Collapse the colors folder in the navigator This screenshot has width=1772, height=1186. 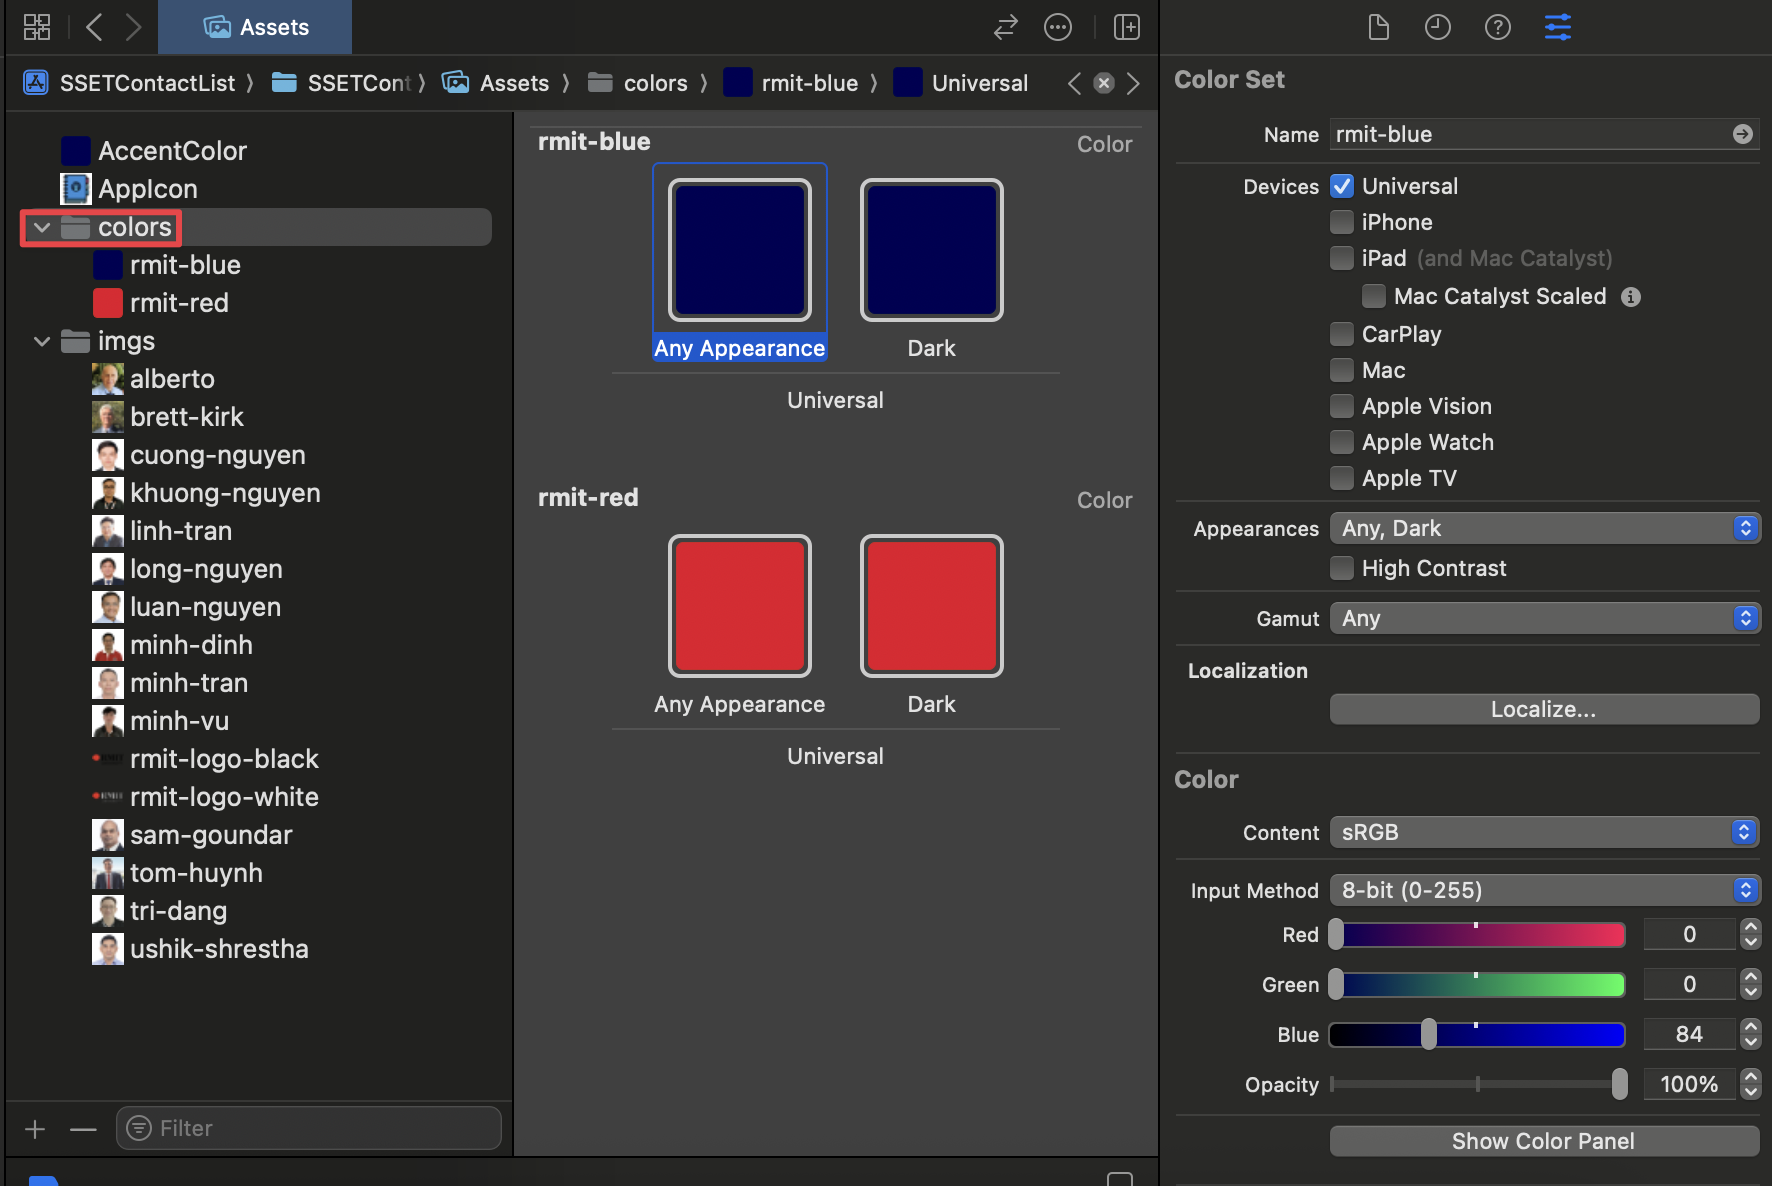point(41,227)
